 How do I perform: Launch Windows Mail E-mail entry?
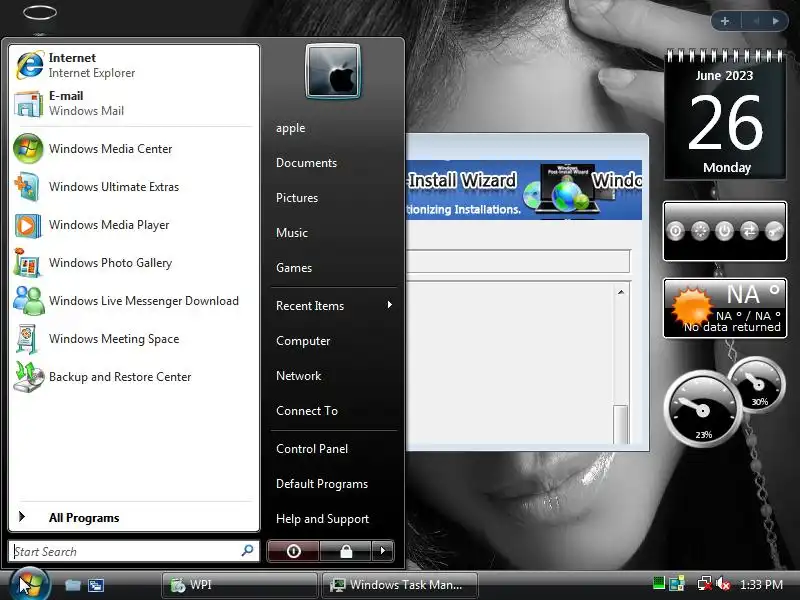click(134, 103)
